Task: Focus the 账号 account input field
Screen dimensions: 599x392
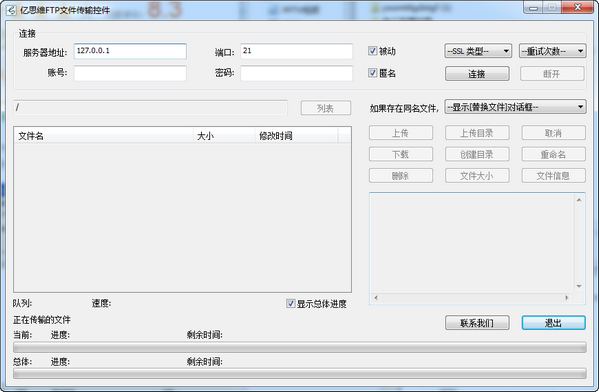Action: 130,73
